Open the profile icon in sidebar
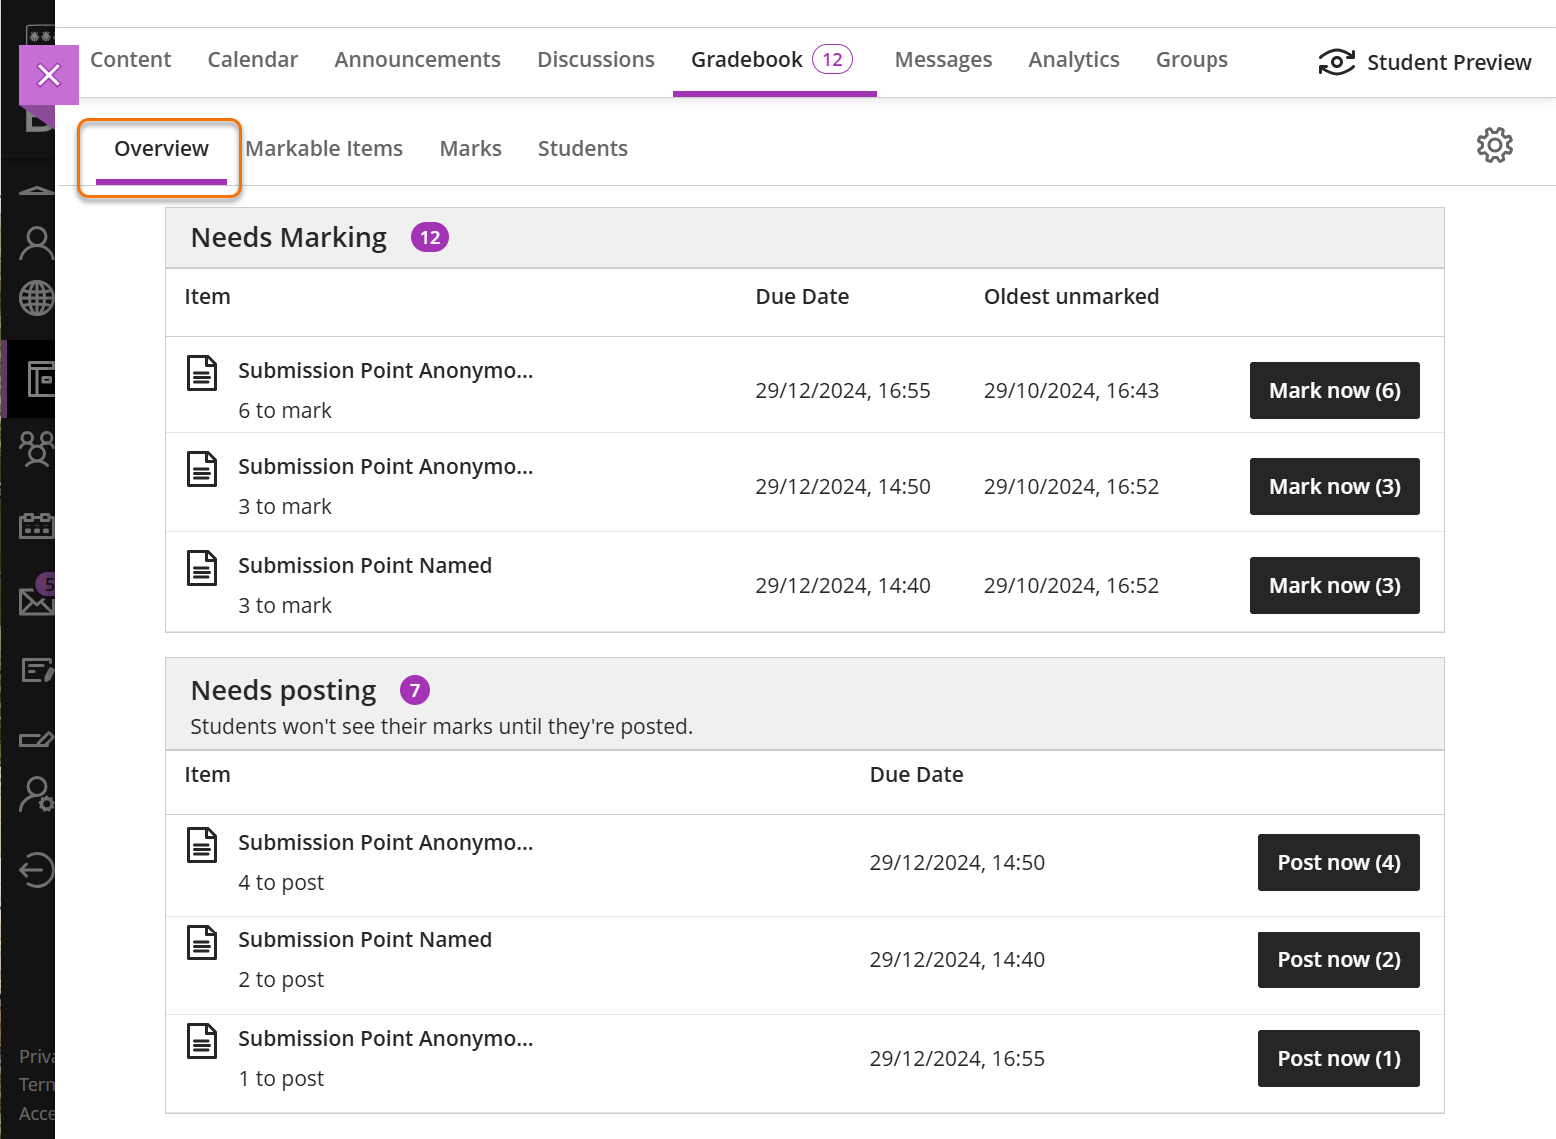Screen dimensions: 1556x1139 (36, 243)
